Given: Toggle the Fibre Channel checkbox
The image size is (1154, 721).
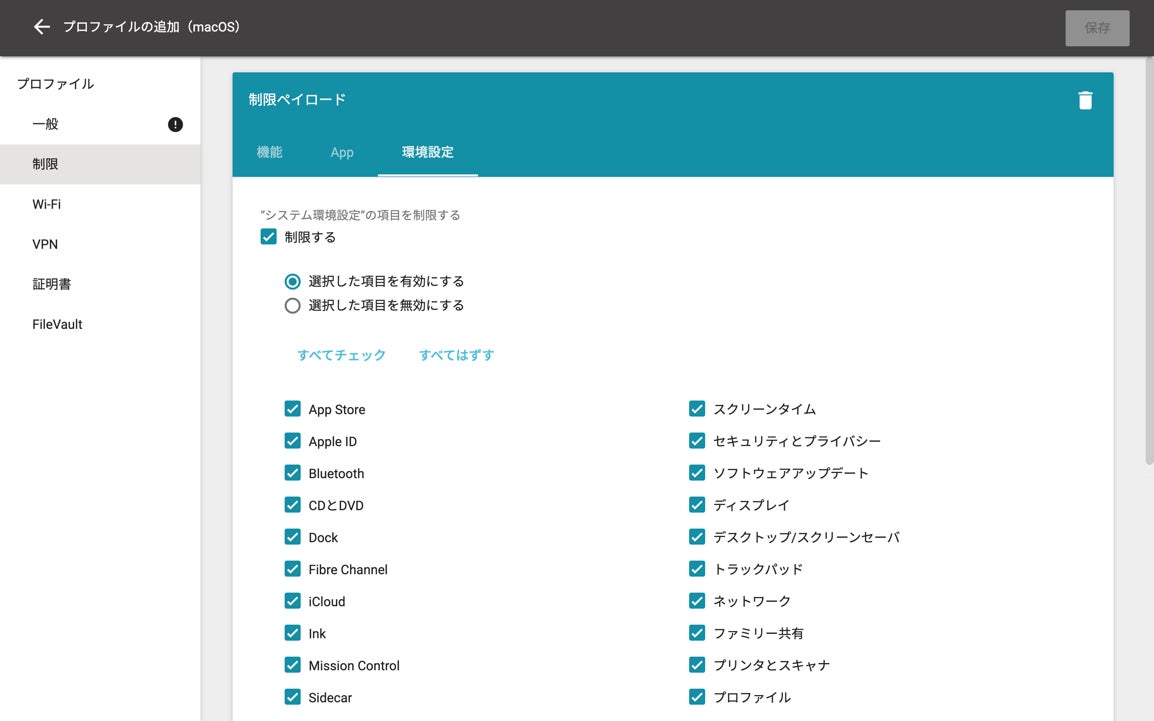Looking at the screenshot, I should click(292, 569).
